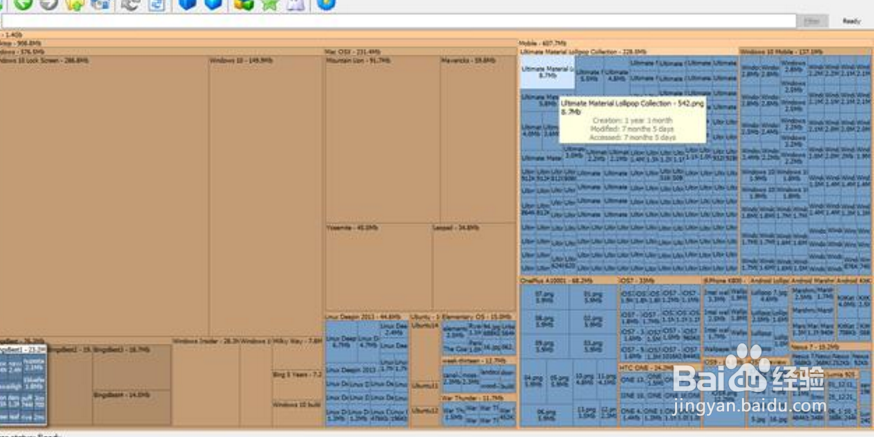Select the Bing 5 Years block

(x=298, y=384)
